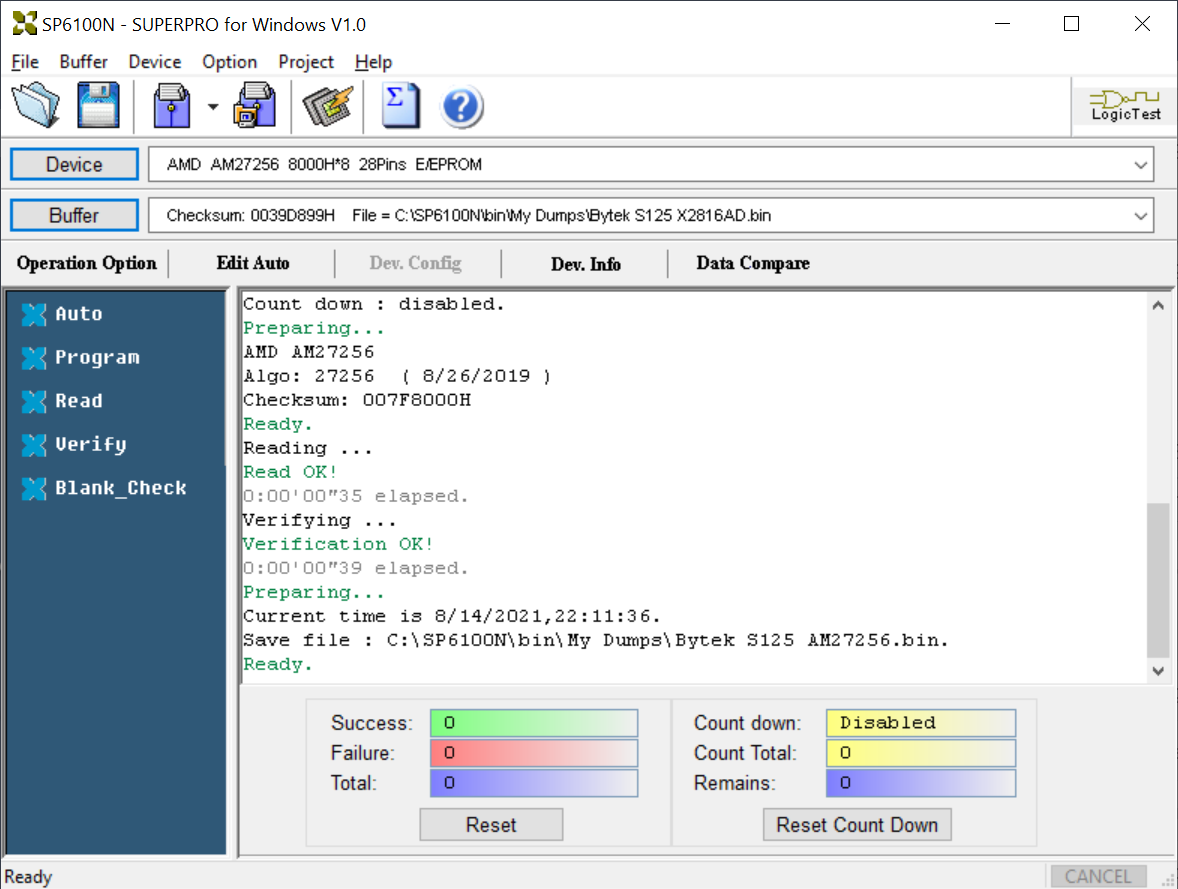Viewport: 1178px width, 889px height.
Task: Click the red Failure count field
Action: tap(533, 753)
